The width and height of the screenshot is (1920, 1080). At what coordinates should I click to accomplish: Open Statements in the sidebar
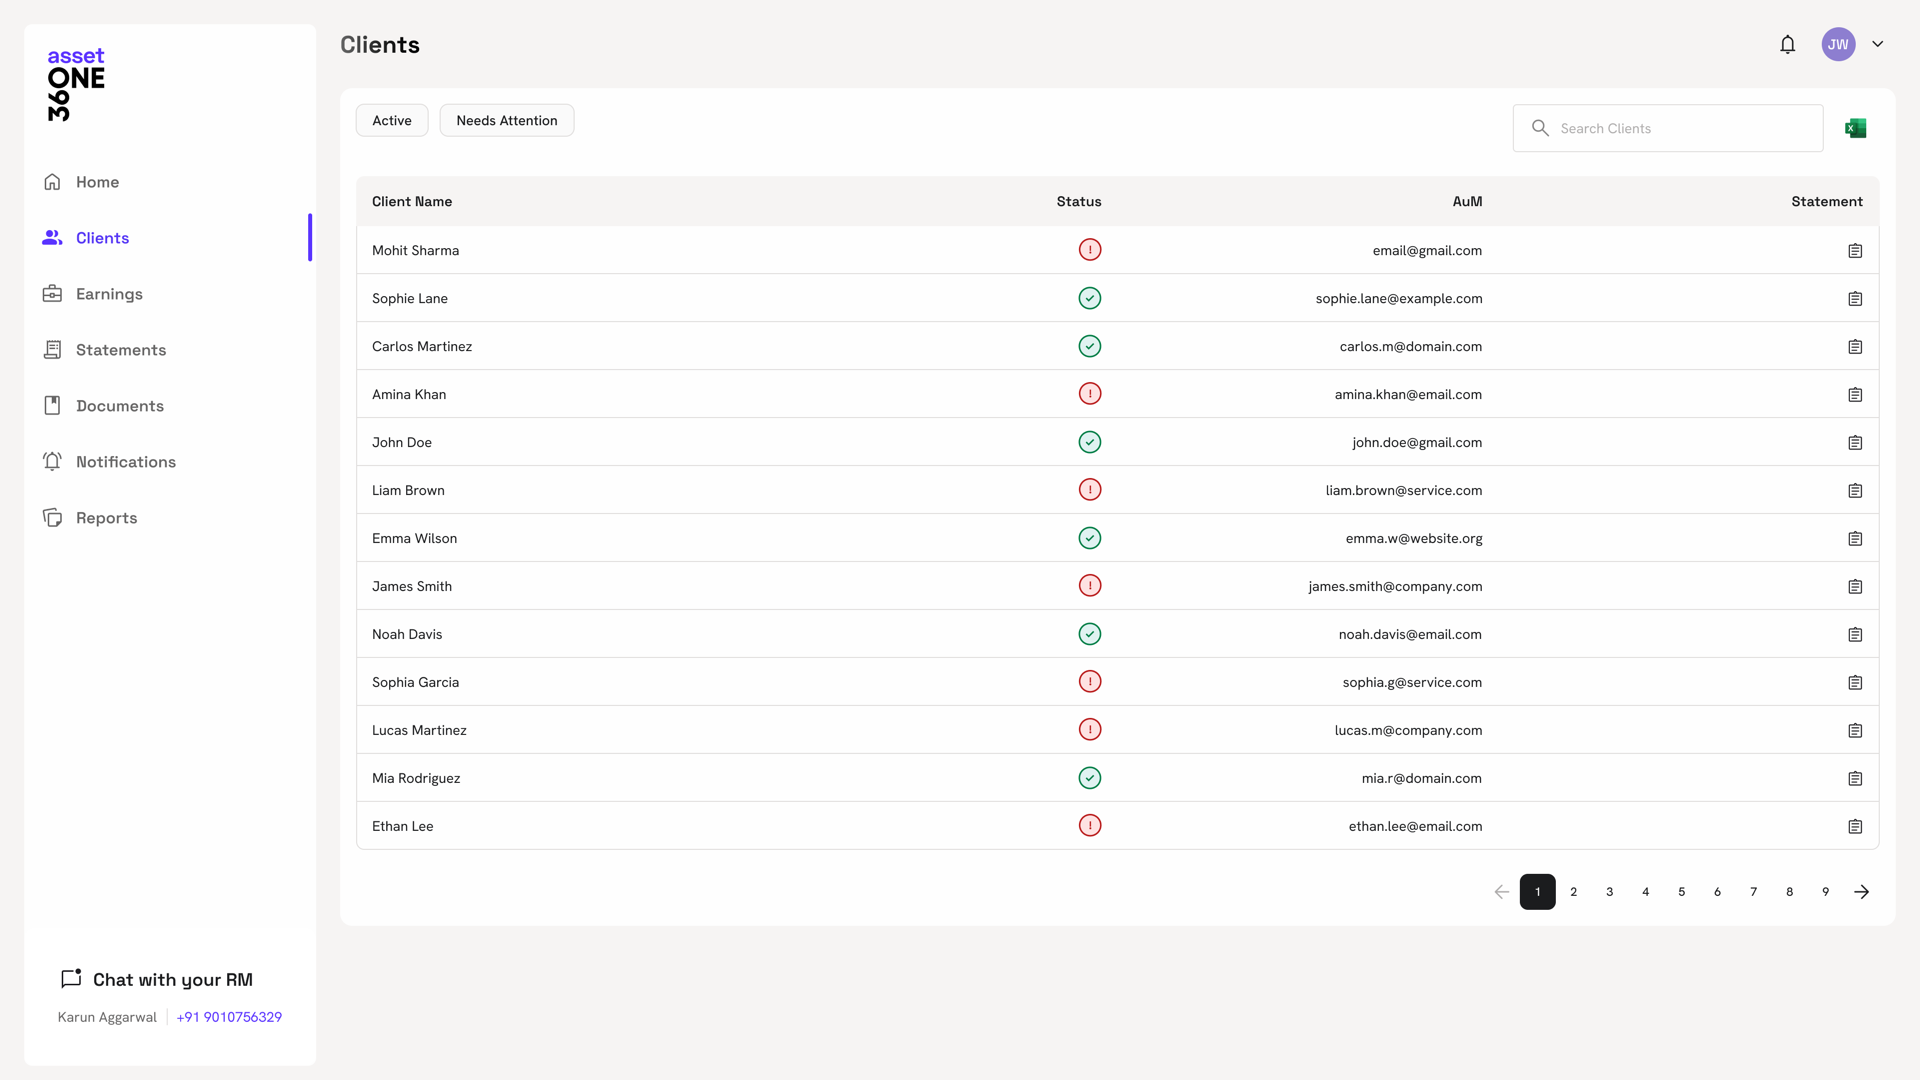pyautogui.click(x=121, y=350)
